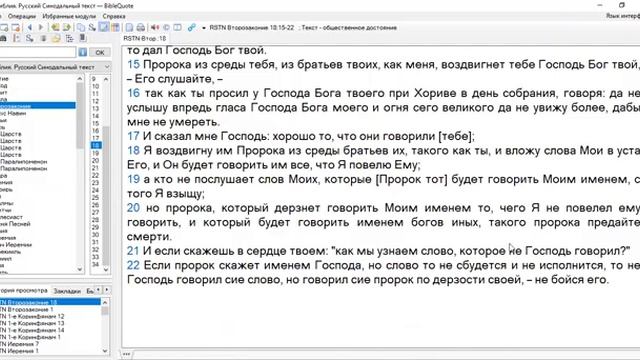Click verse number 18 in the text
Viewport: 640px width, 360px height.
[133, 151]
